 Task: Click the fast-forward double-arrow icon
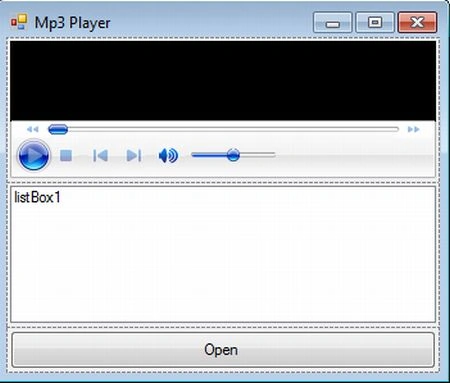point(414,129)
